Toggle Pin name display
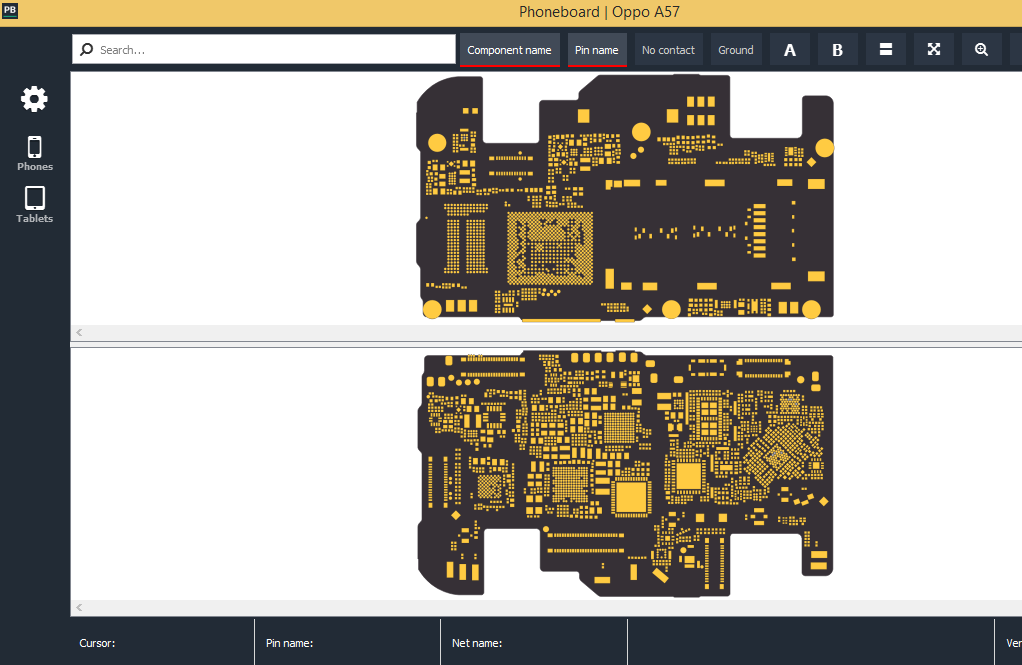 pos(596,50)
